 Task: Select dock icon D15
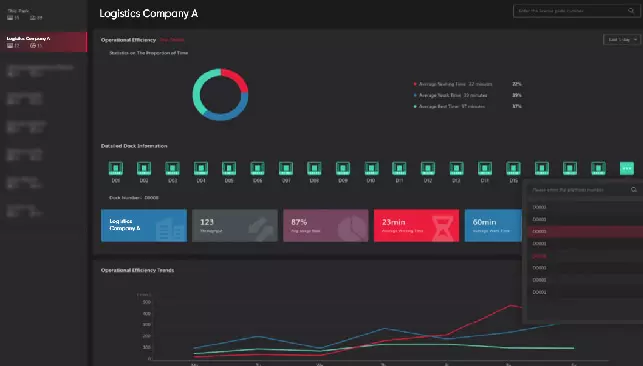click(513, 168)
